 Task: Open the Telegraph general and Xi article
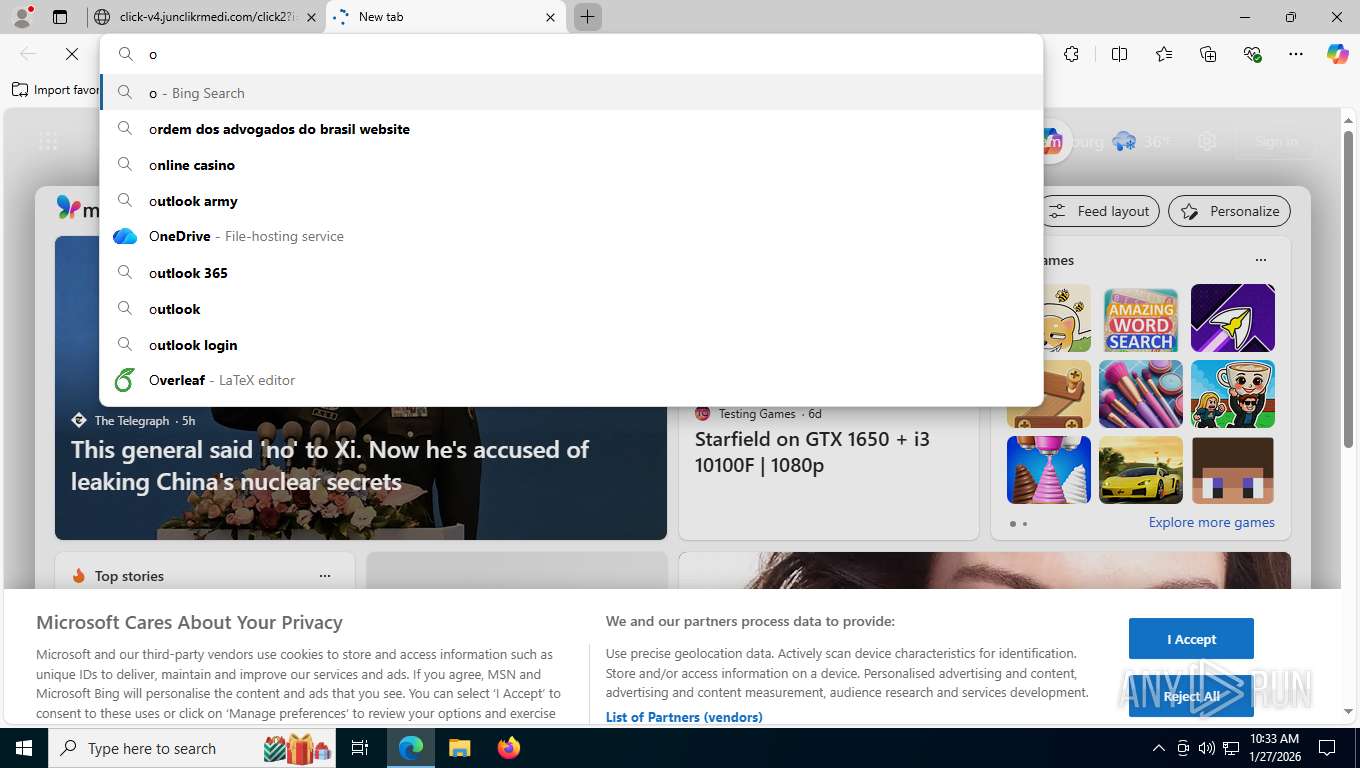click(330, 466)
